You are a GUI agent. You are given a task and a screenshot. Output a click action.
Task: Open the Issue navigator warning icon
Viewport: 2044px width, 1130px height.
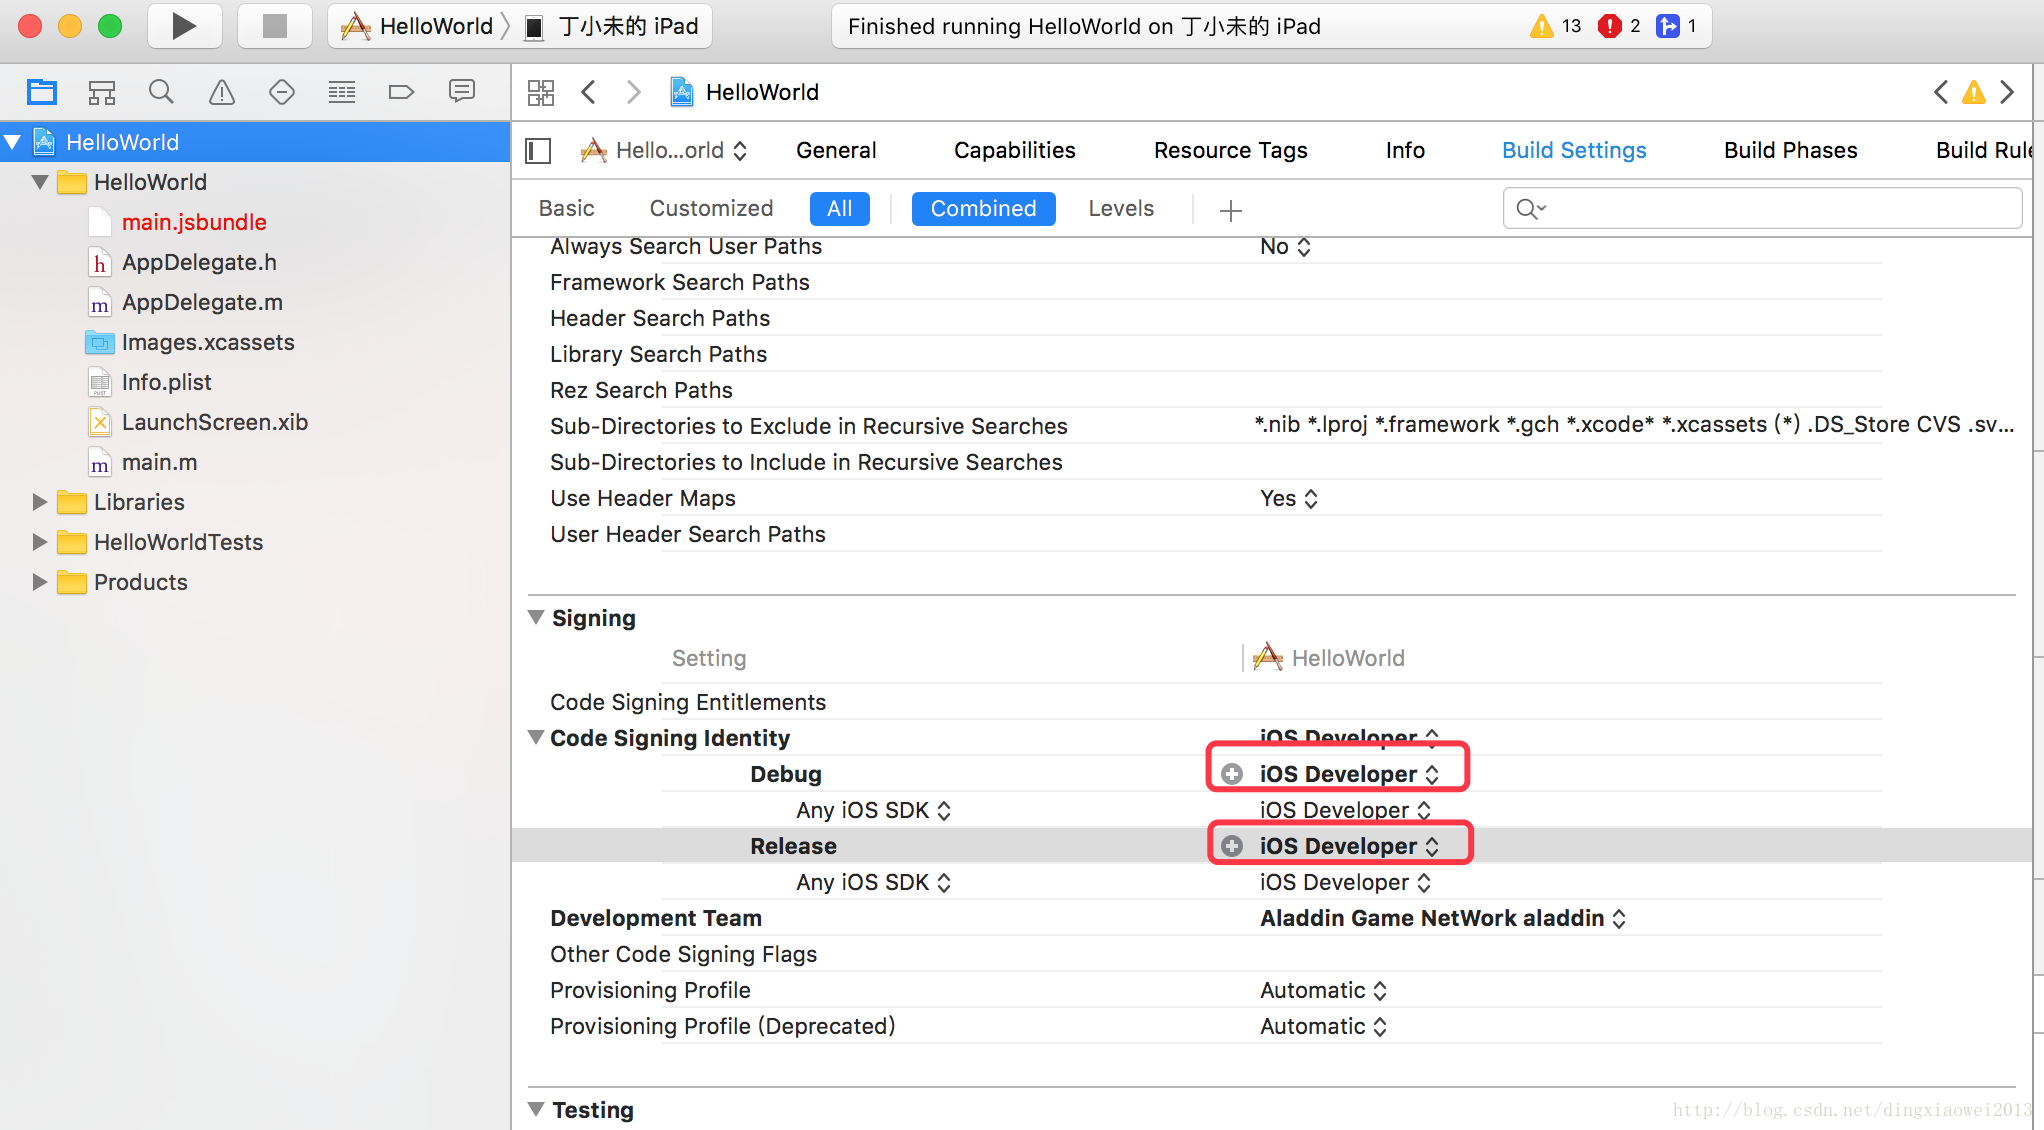coord(222,92)
